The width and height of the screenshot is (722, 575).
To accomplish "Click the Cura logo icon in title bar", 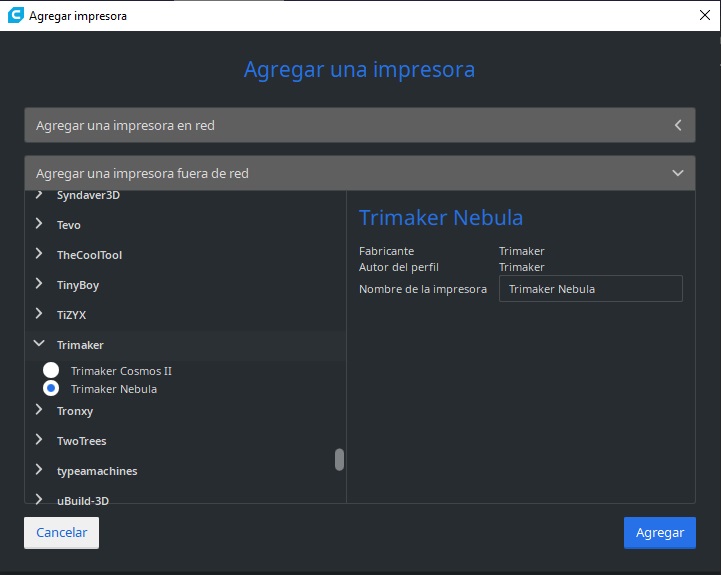I will pos(15,16).
